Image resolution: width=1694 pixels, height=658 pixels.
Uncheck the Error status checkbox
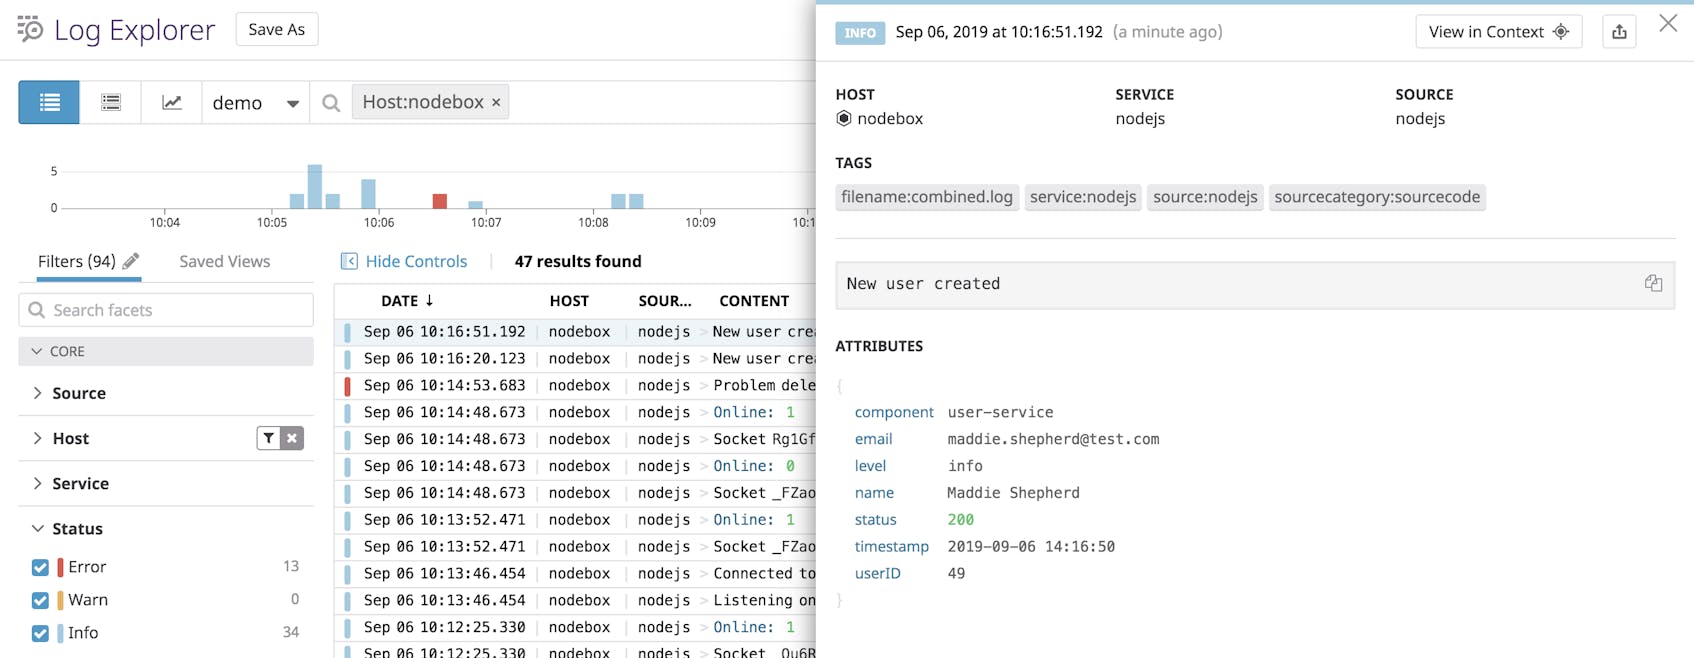click(x=40, y=567)
